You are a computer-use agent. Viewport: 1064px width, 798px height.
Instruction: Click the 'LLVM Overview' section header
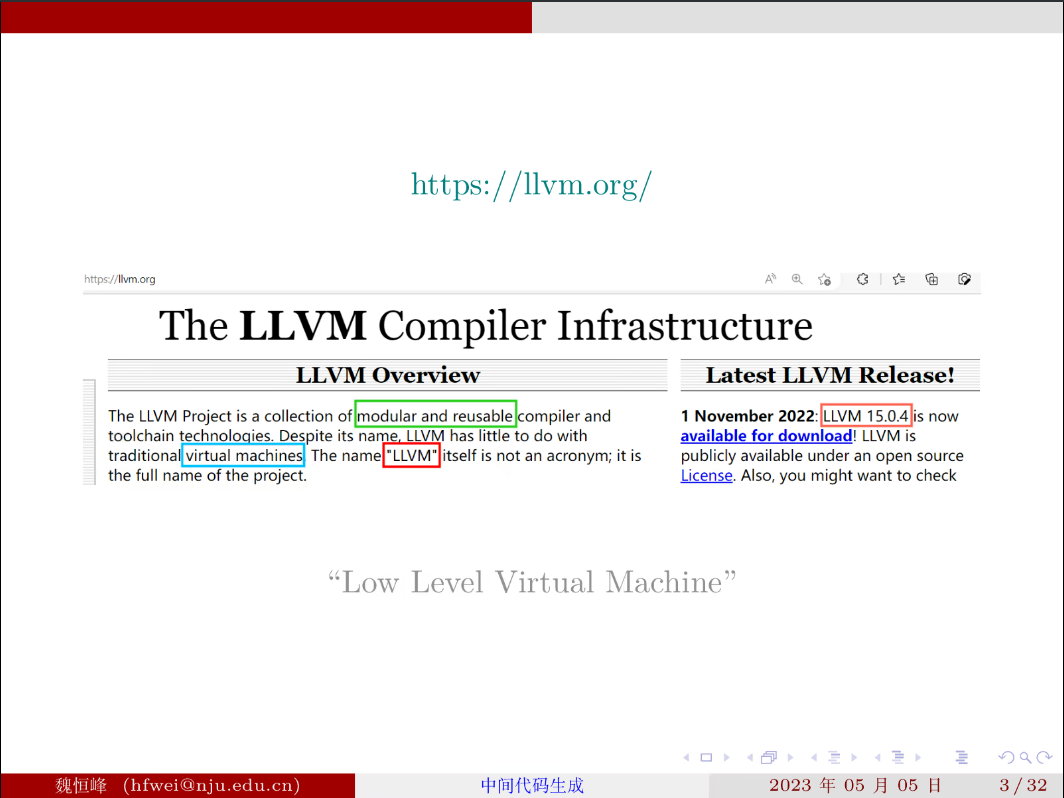[387, 375]
